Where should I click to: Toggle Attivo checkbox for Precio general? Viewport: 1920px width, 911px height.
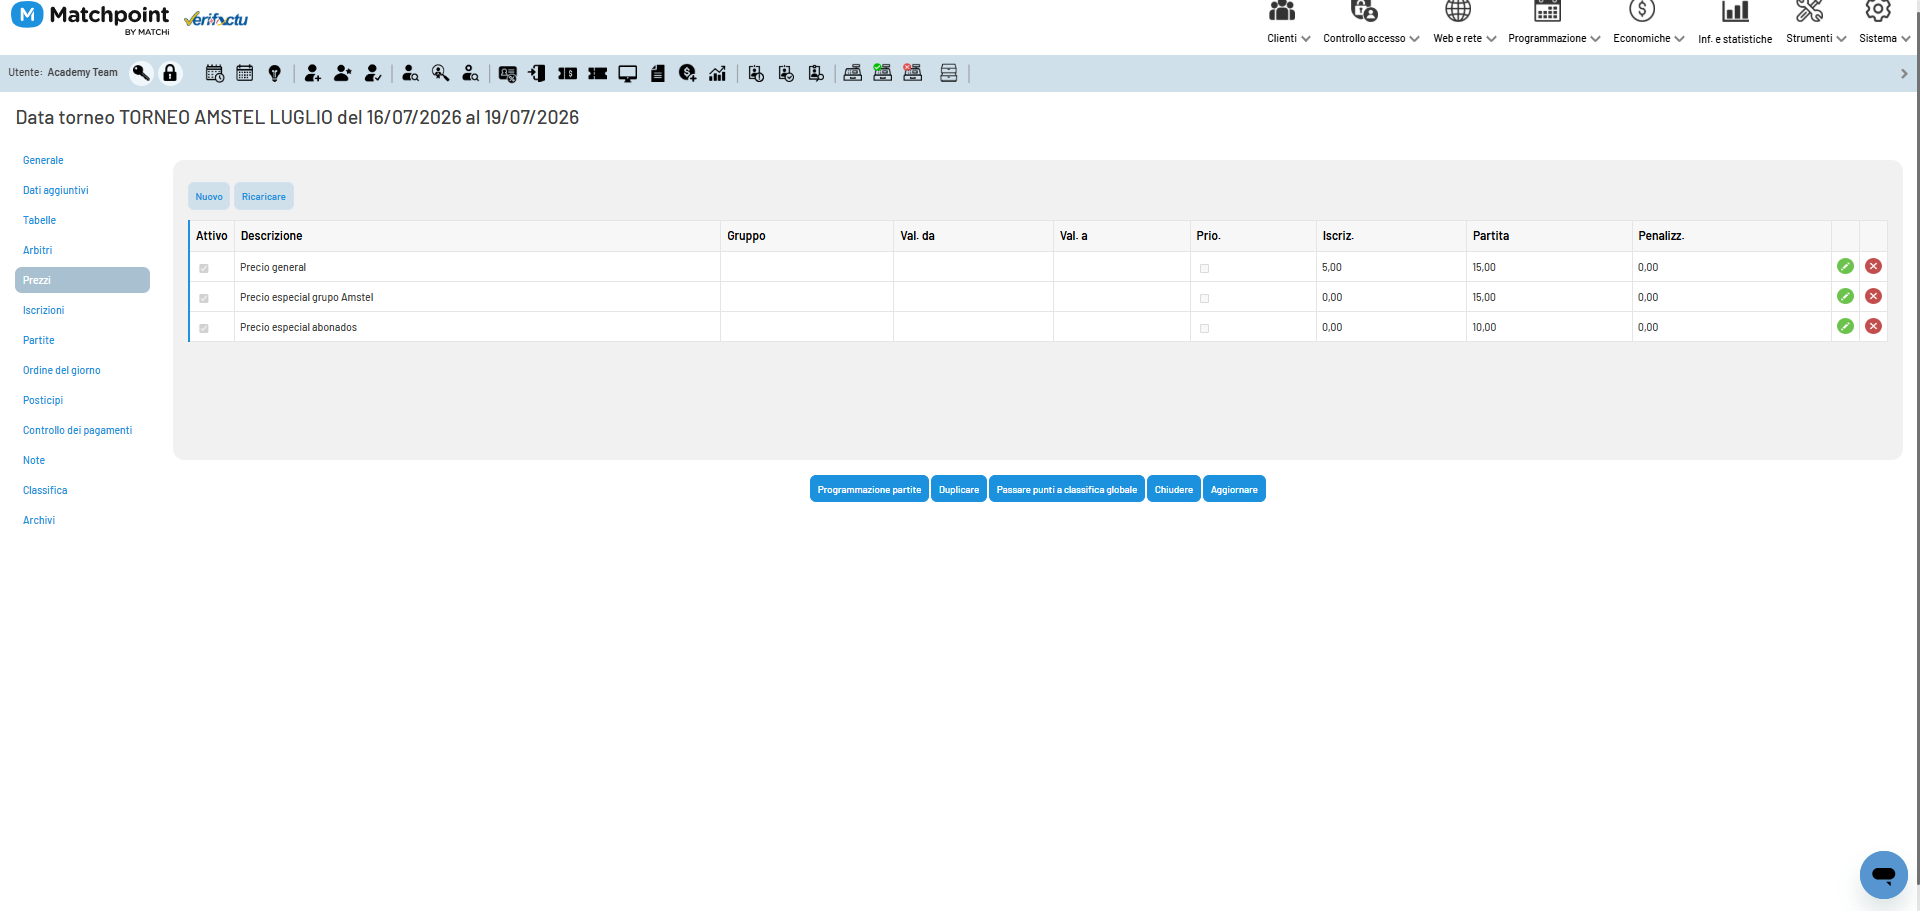pyautogui.click(x=204, y=268)
